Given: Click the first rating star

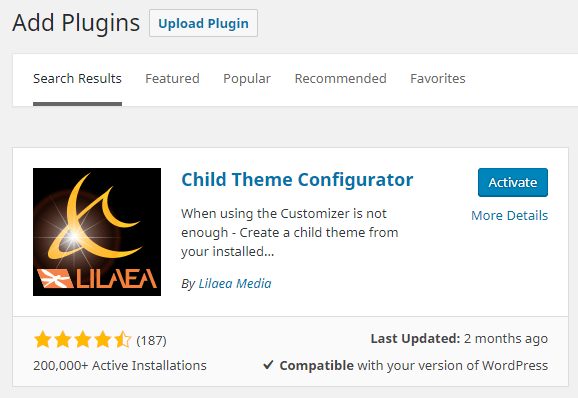Looking at the screenshot, I should 43,340.
